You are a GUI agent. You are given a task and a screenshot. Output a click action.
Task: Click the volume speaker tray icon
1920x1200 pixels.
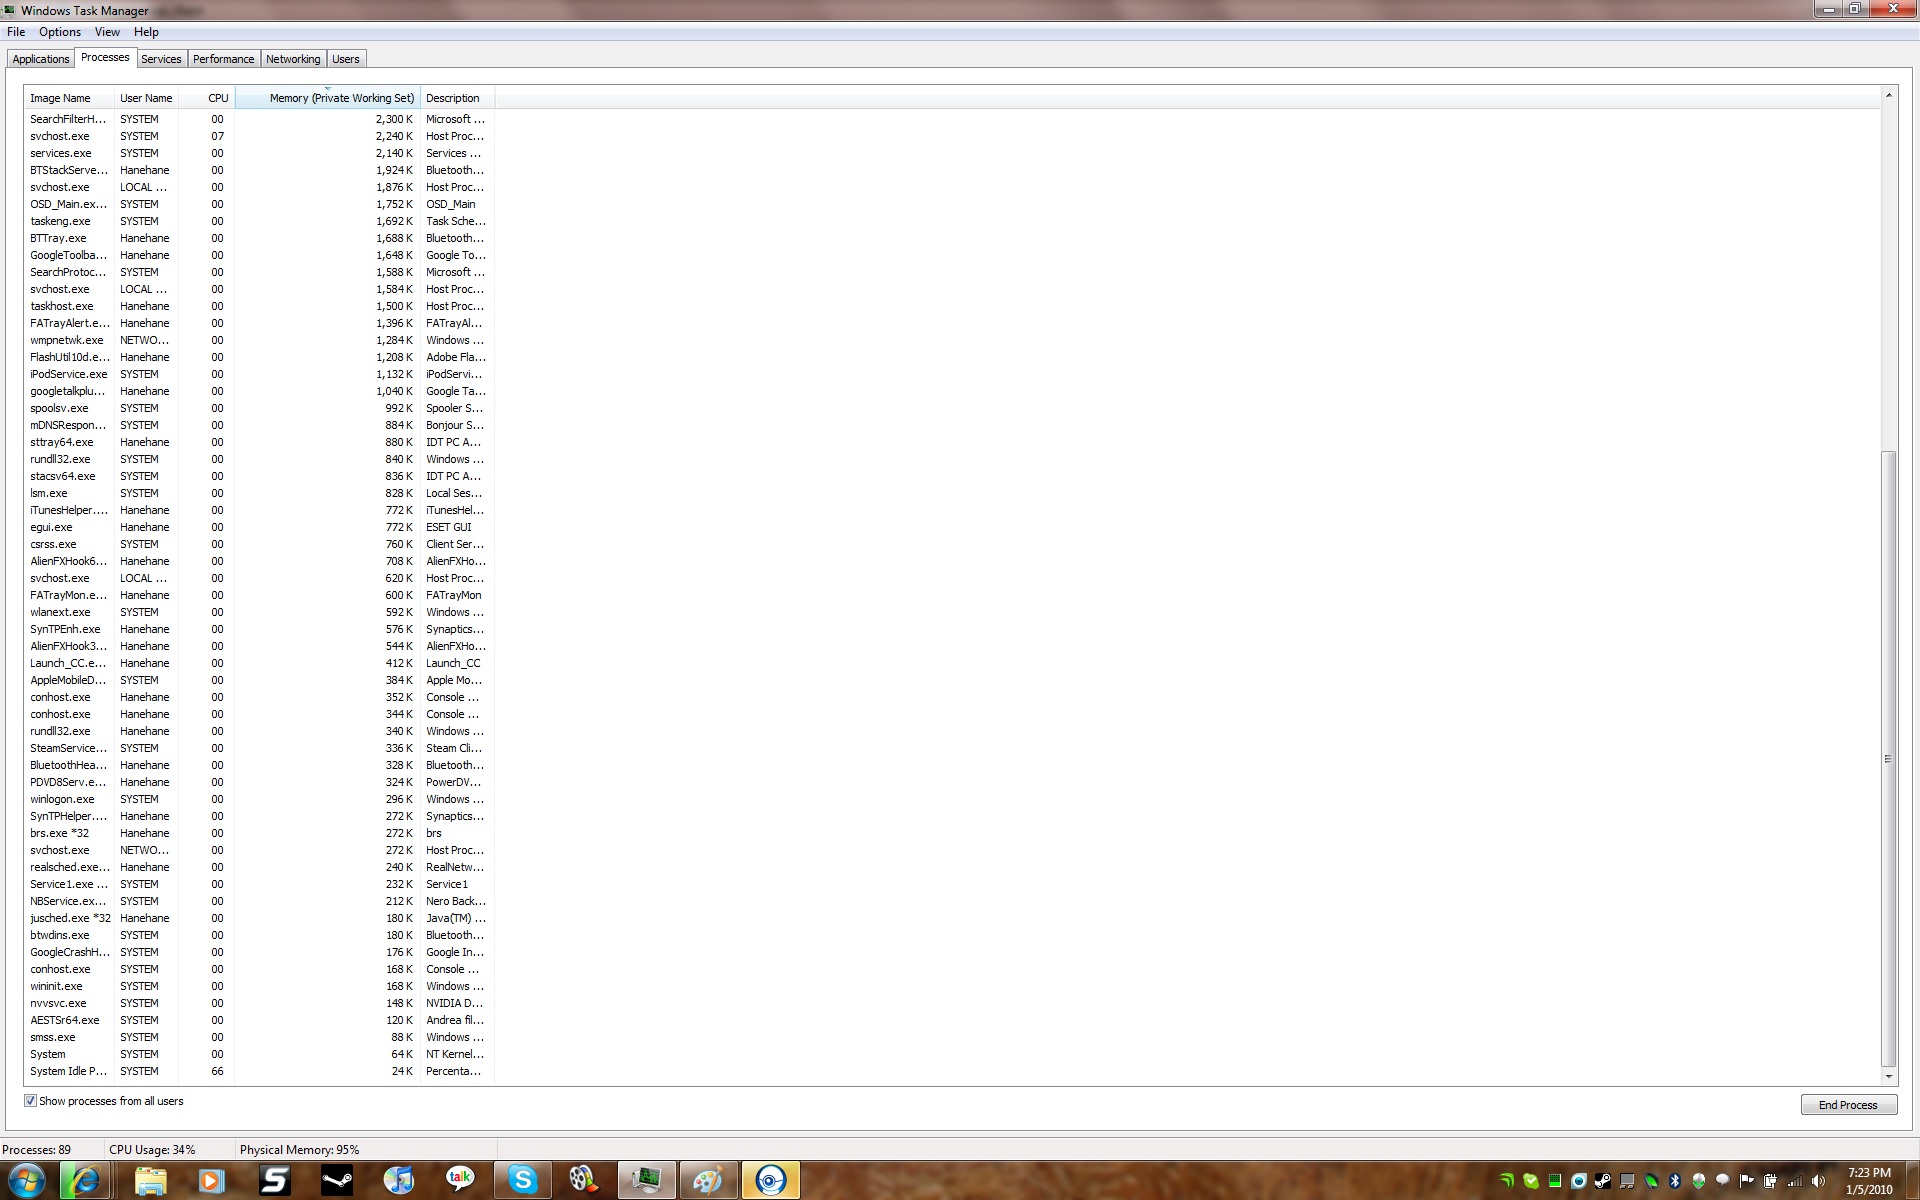coord(1819,1181)
